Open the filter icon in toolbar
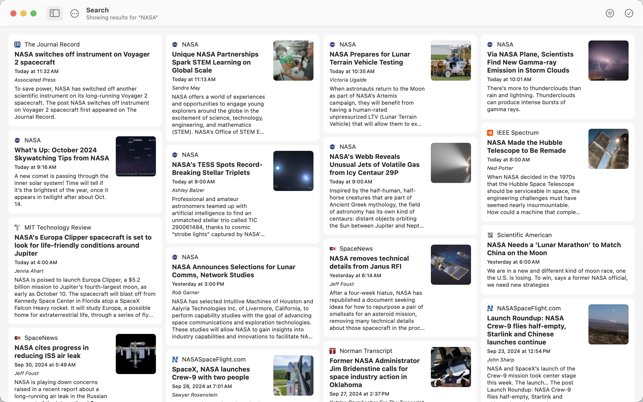The width and height of the screenshot is (643, 402). [x=609, y=13]
